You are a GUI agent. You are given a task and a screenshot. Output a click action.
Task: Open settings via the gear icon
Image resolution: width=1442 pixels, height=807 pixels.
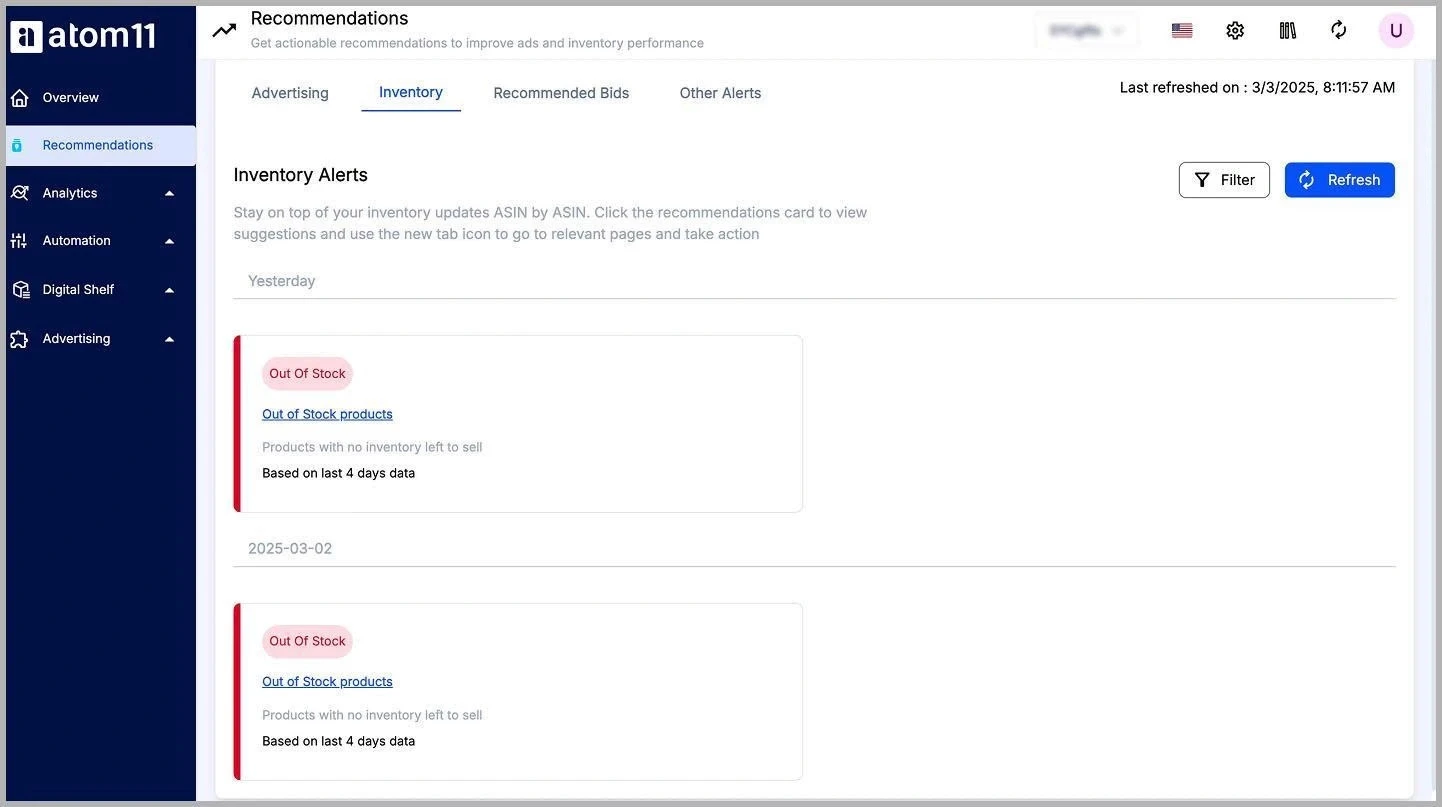pos(1235,30)
